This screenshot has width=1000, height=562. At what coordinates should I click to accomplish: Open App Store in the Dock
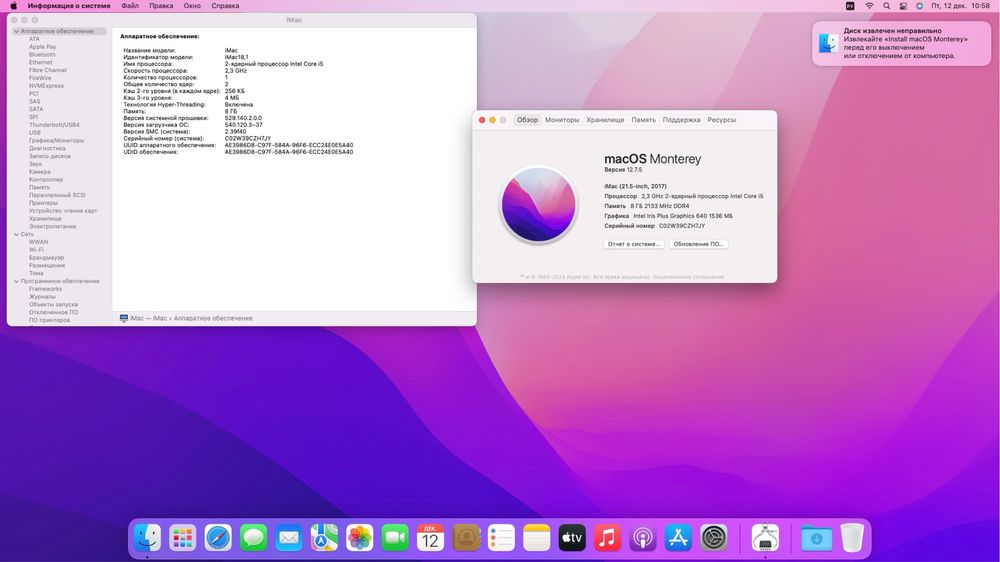coord(678,538)
